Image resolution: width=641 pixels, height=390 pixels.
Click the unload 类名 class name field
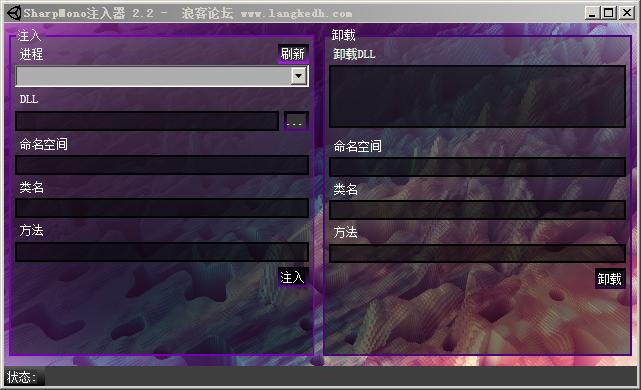(477, 210)
